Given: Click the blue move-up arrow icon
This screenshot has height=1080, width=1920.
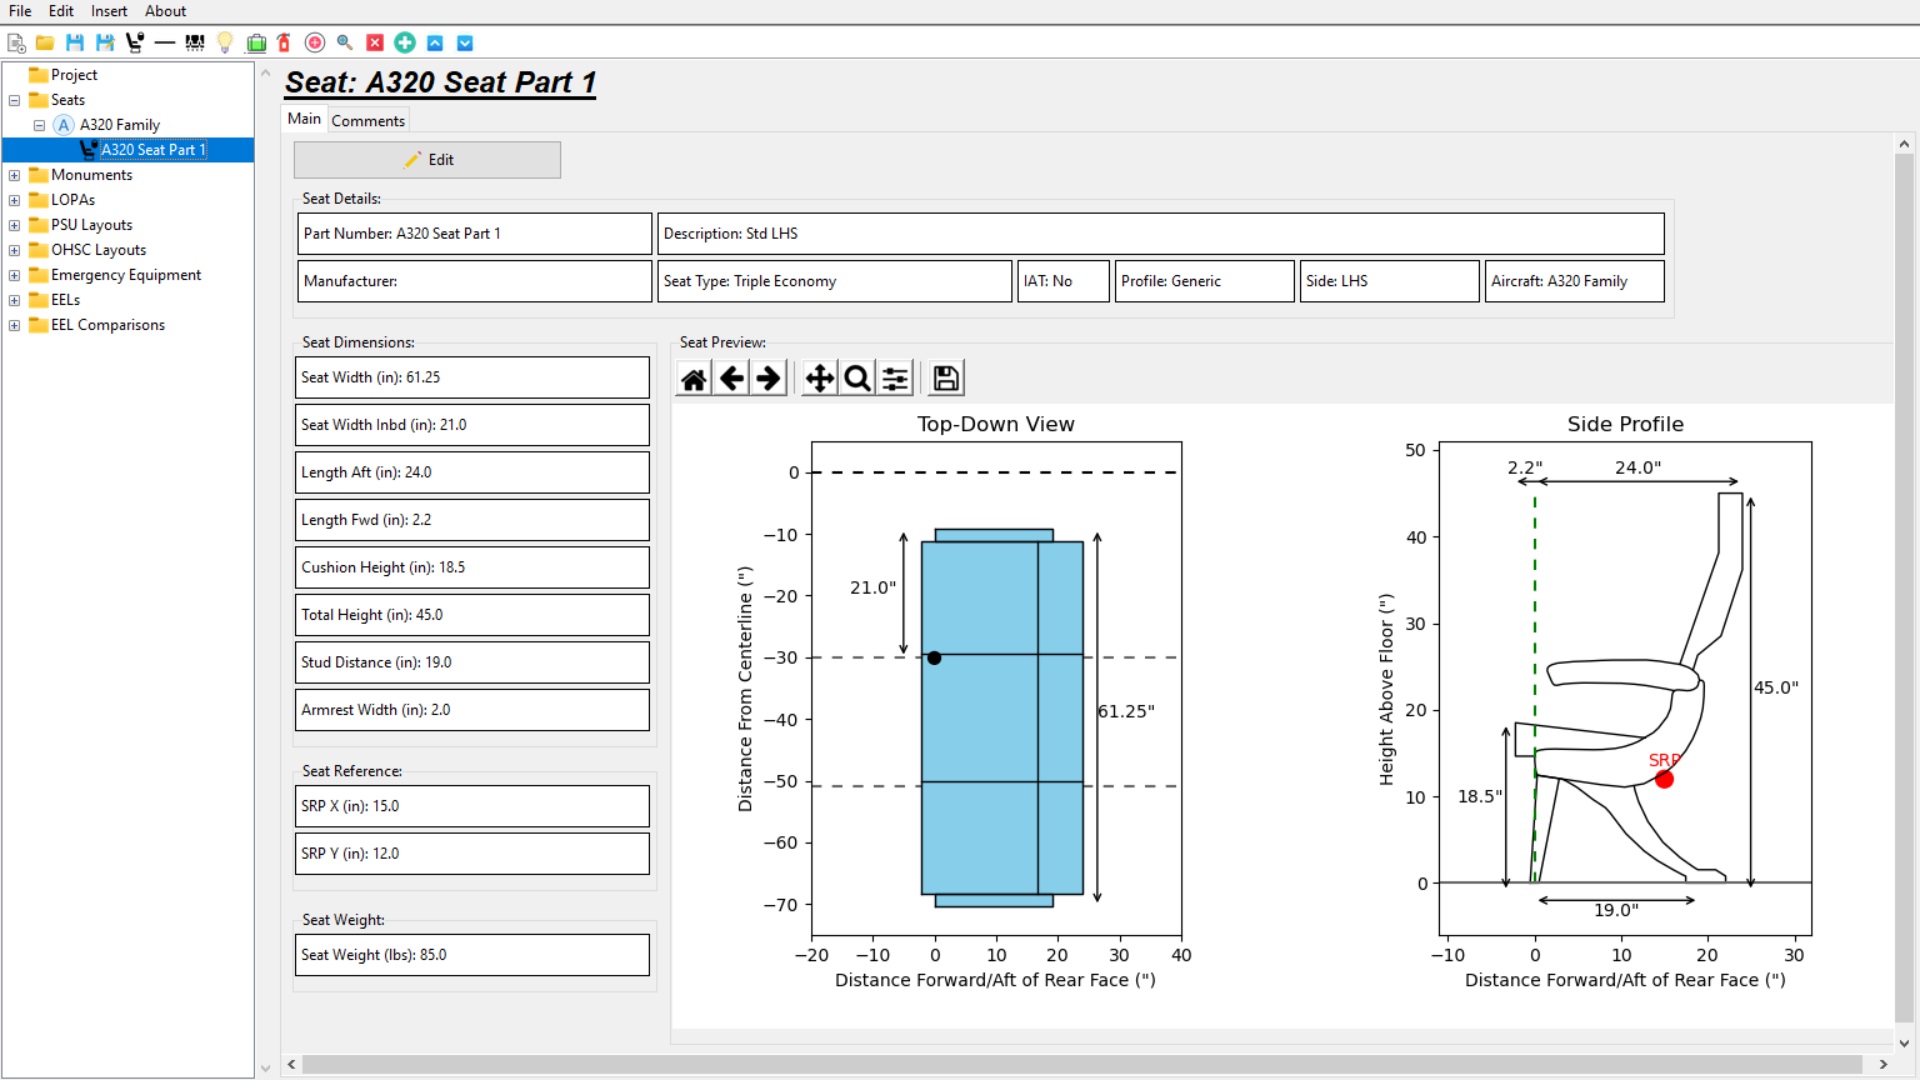Looking at the screenshot, I should (435, 43).
